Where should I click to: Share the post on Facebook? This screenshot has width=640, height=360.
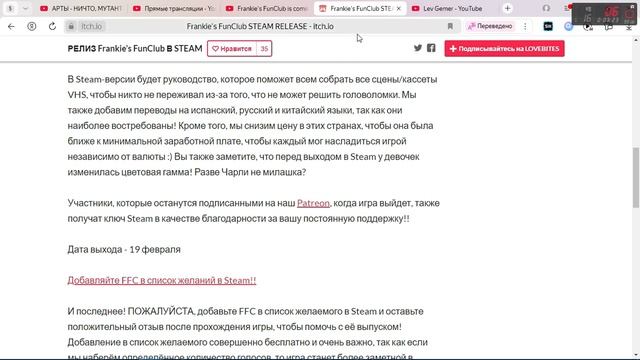[431, 48]
